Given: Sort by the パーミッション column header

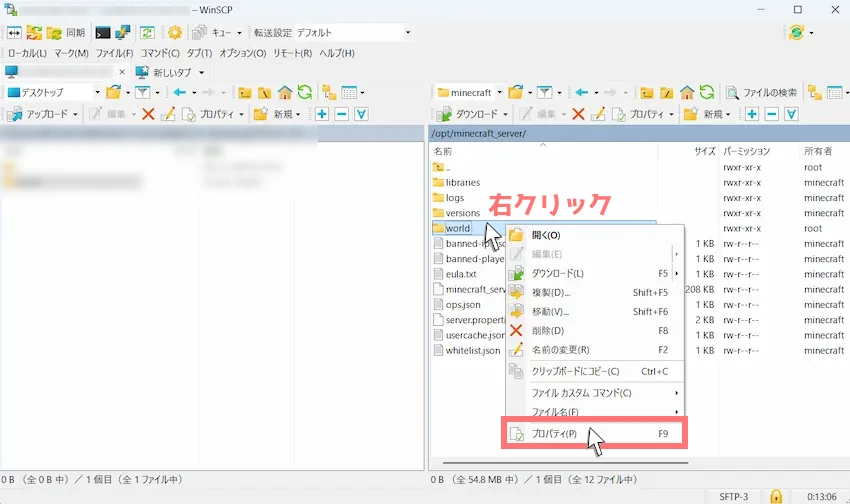Looking at the screenshot, I should pos(746,151).
